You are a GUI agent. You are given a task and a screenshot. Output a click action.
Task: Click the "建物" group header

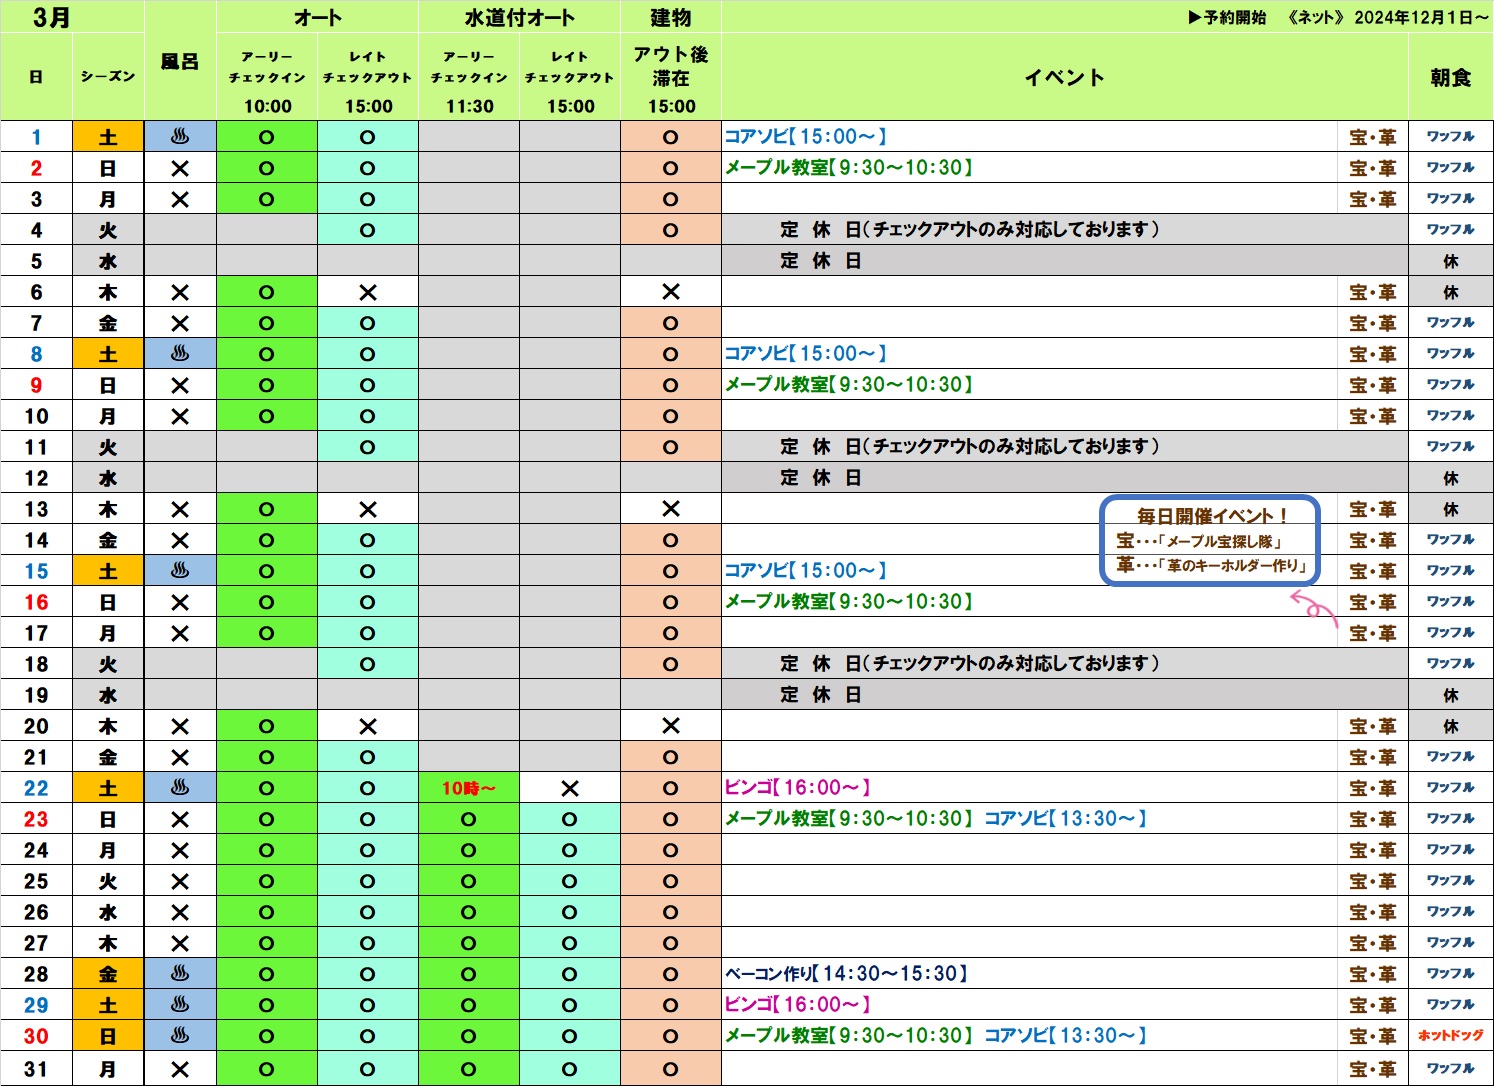671,17
